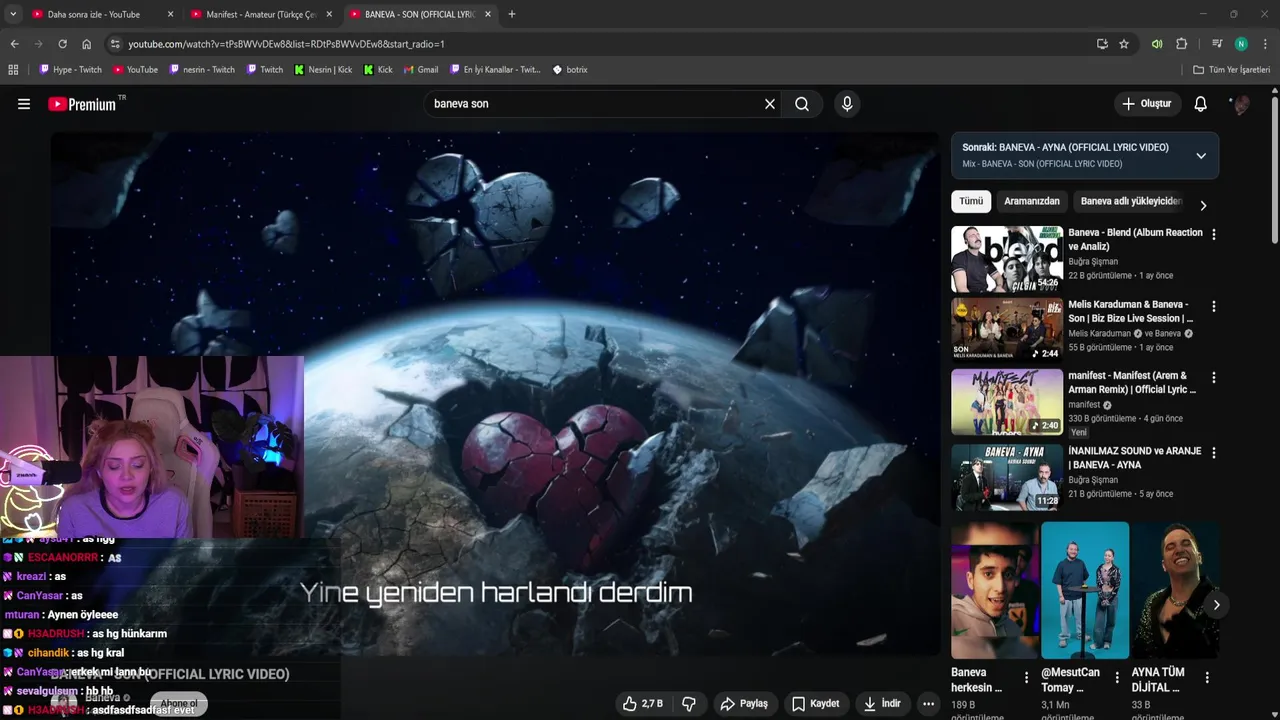Image resolution: width=1280 pixels, height=720 pixels.
Task: Switch to Manifest - Amateur tab
Action: coord(261,14)
